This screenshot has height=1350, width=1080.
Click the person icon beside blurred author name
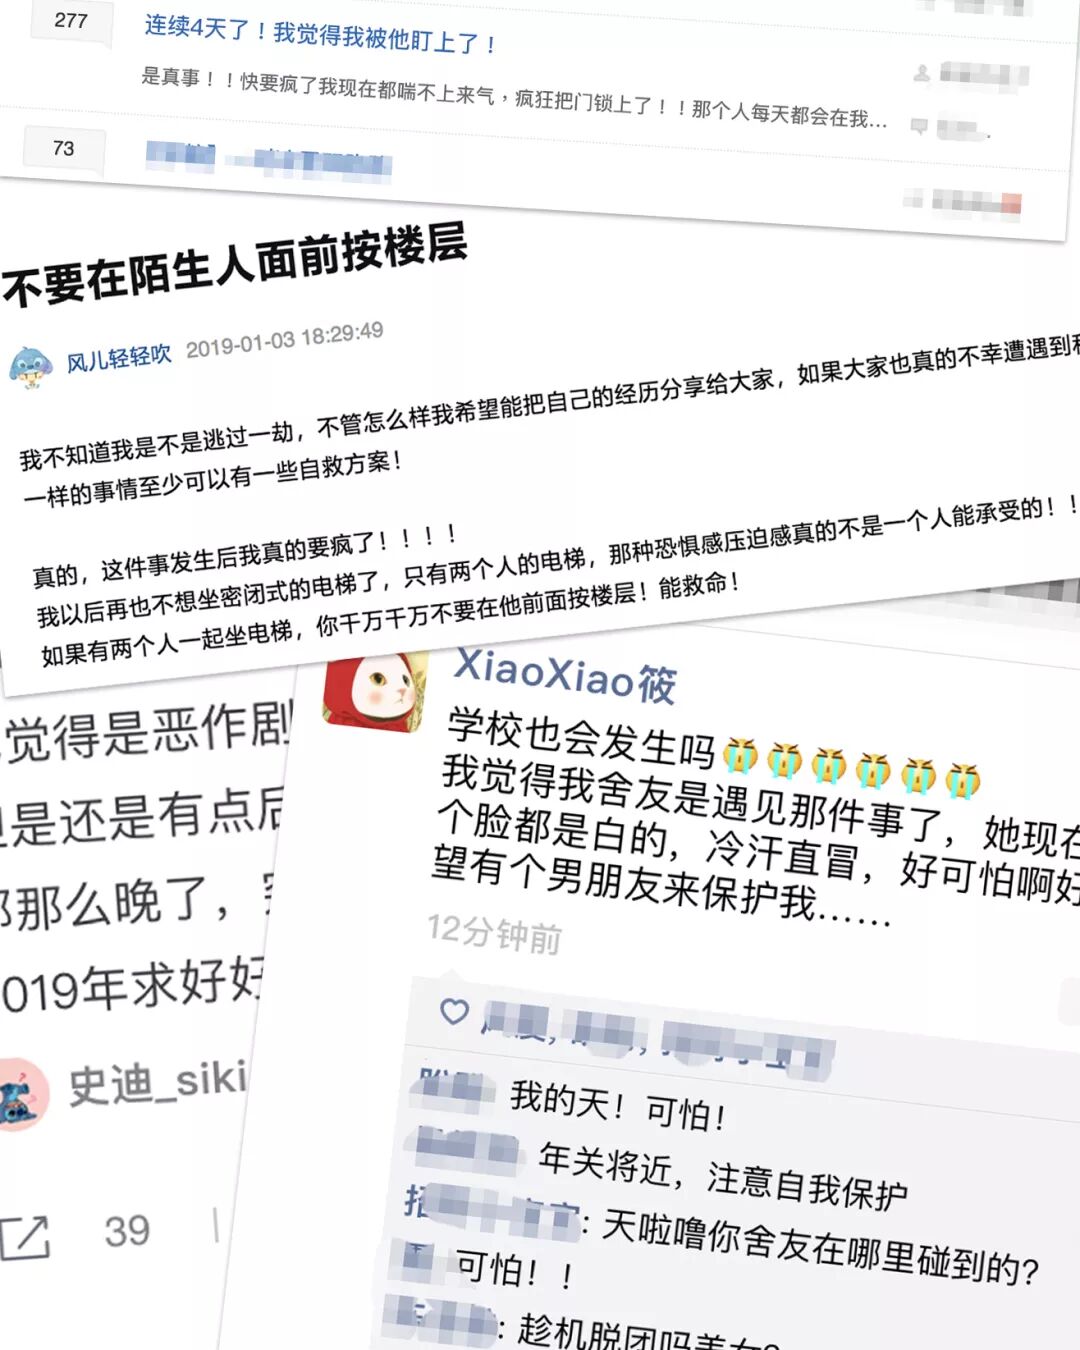coord(921,73)
